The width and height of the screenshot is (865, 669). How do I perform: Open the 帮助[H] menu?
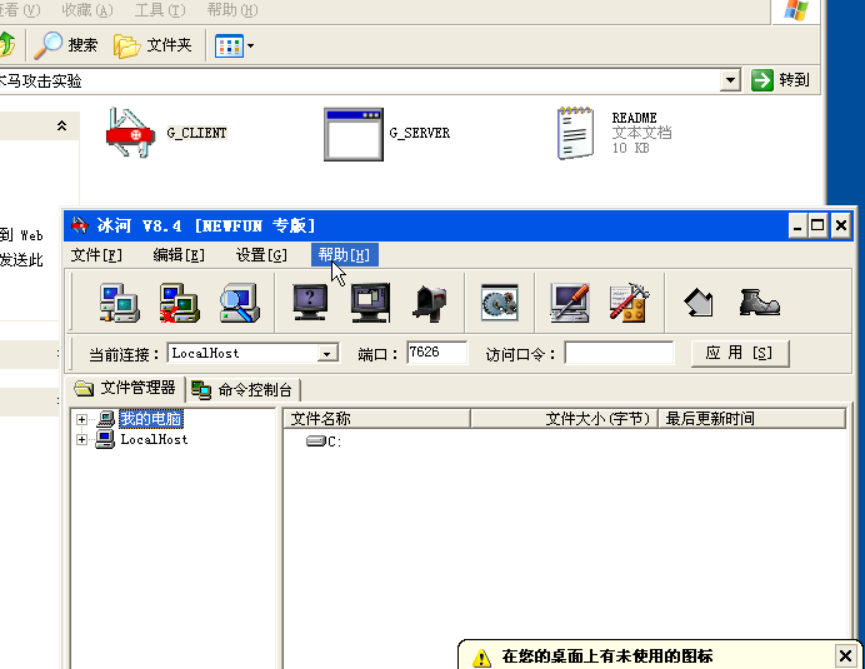344,255
